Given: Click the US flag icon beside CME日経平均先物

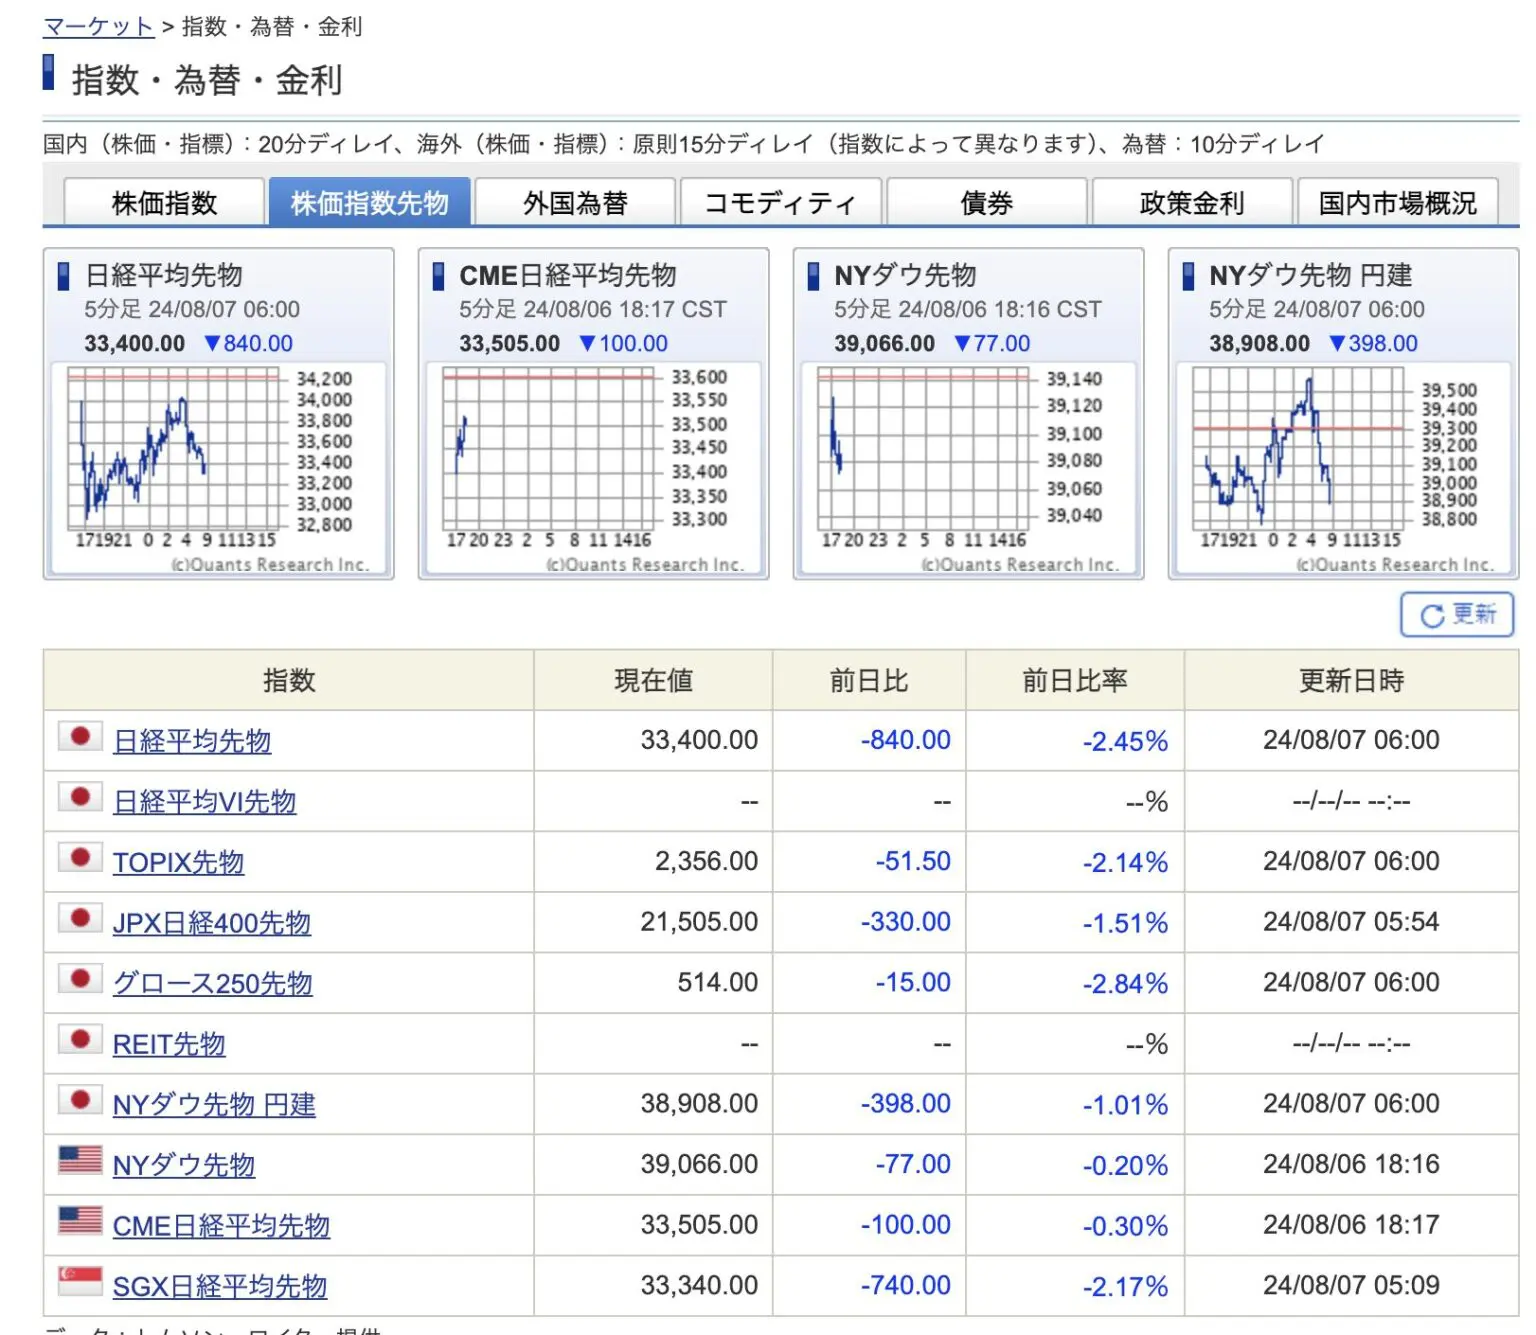Looking at the screenshot, I should click(80, 1221).
